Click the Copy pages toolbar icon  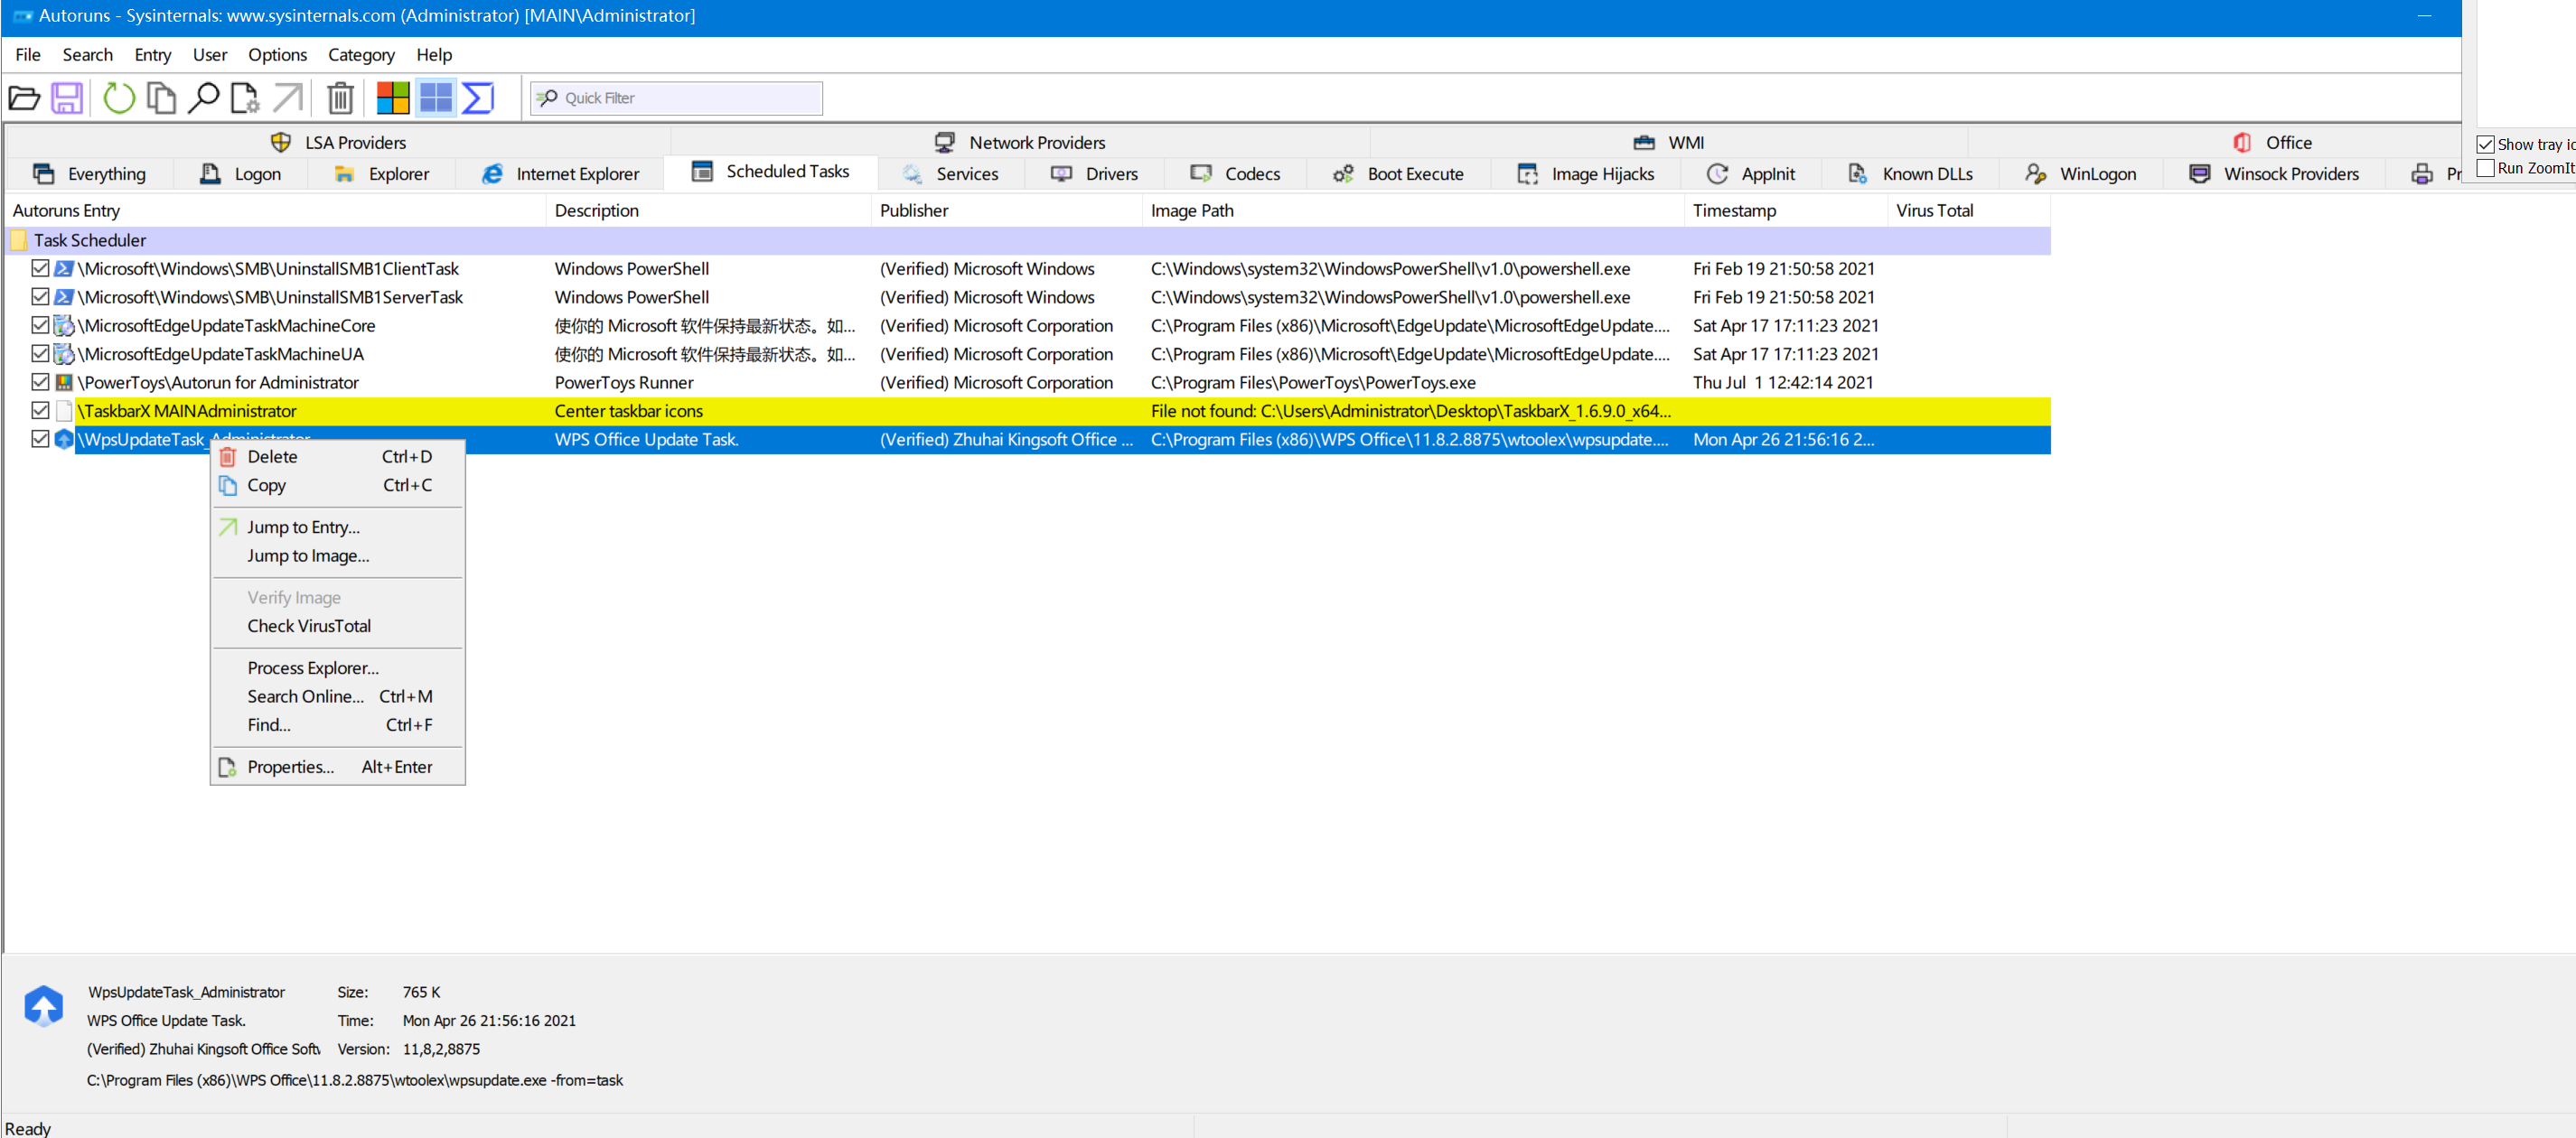coord(161,98)
